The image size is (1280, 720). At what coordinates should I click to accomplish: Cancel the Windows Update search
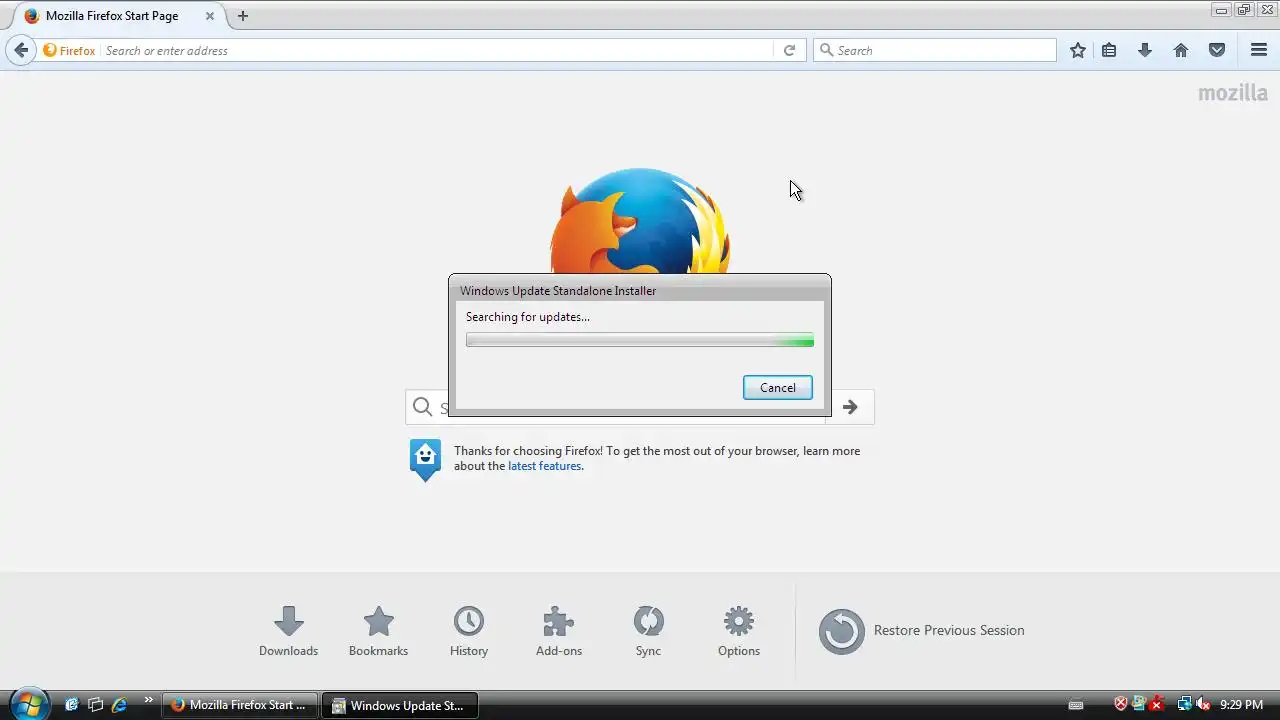777,388
